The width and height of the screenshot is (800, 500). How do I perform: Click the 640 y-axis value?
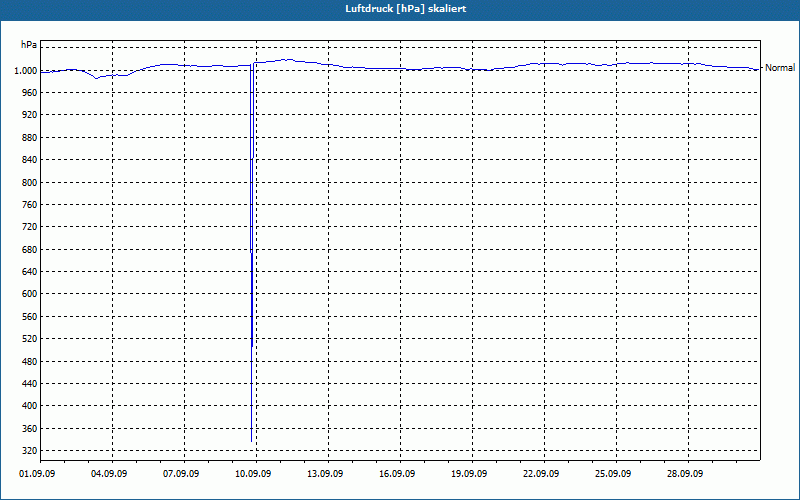(30, 272)
